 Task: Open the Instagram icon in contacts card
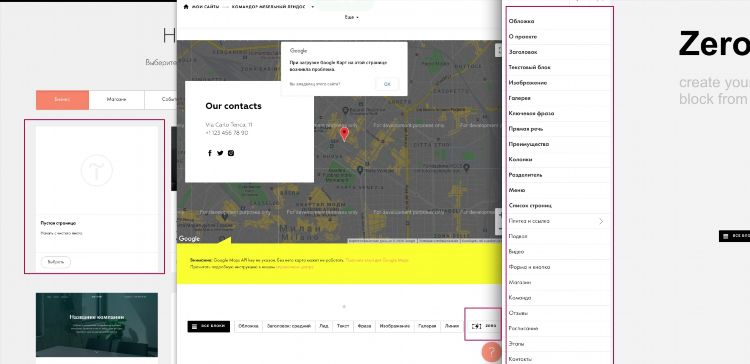pyautogui.click(x=231, y=153)
